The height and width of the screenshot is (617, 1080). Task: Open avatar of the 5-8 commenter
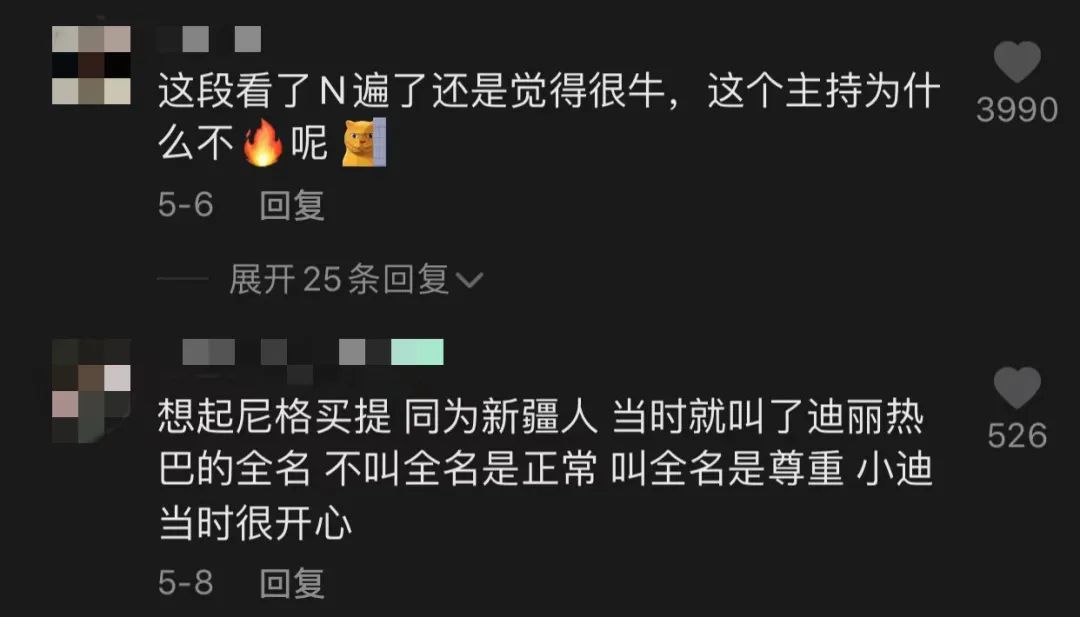coord(92,390)
